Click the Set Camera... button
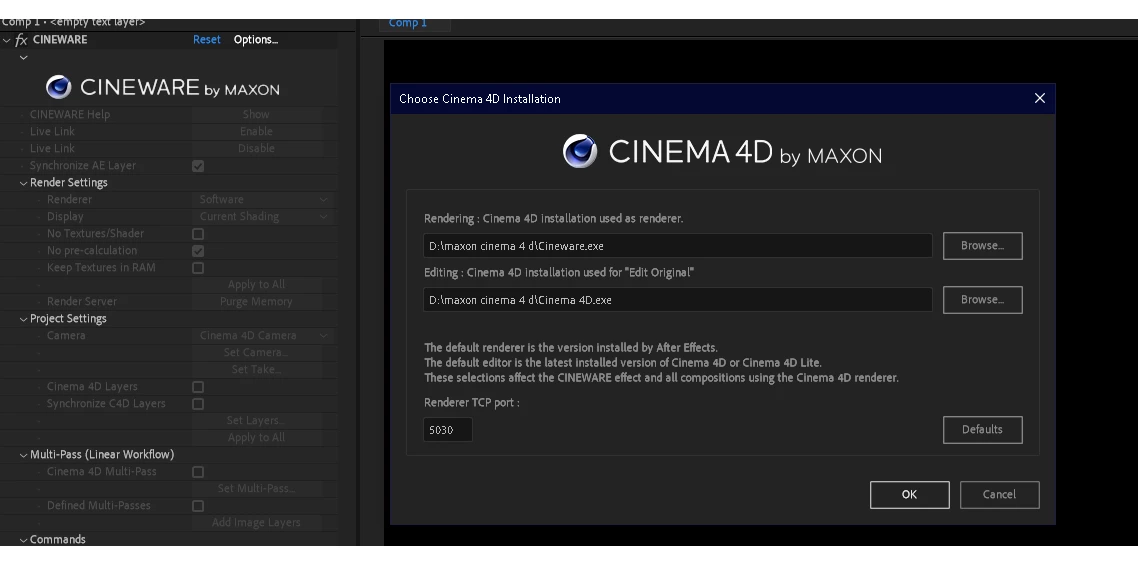Viewport: 1138px width, 564px height. (256, 353)
